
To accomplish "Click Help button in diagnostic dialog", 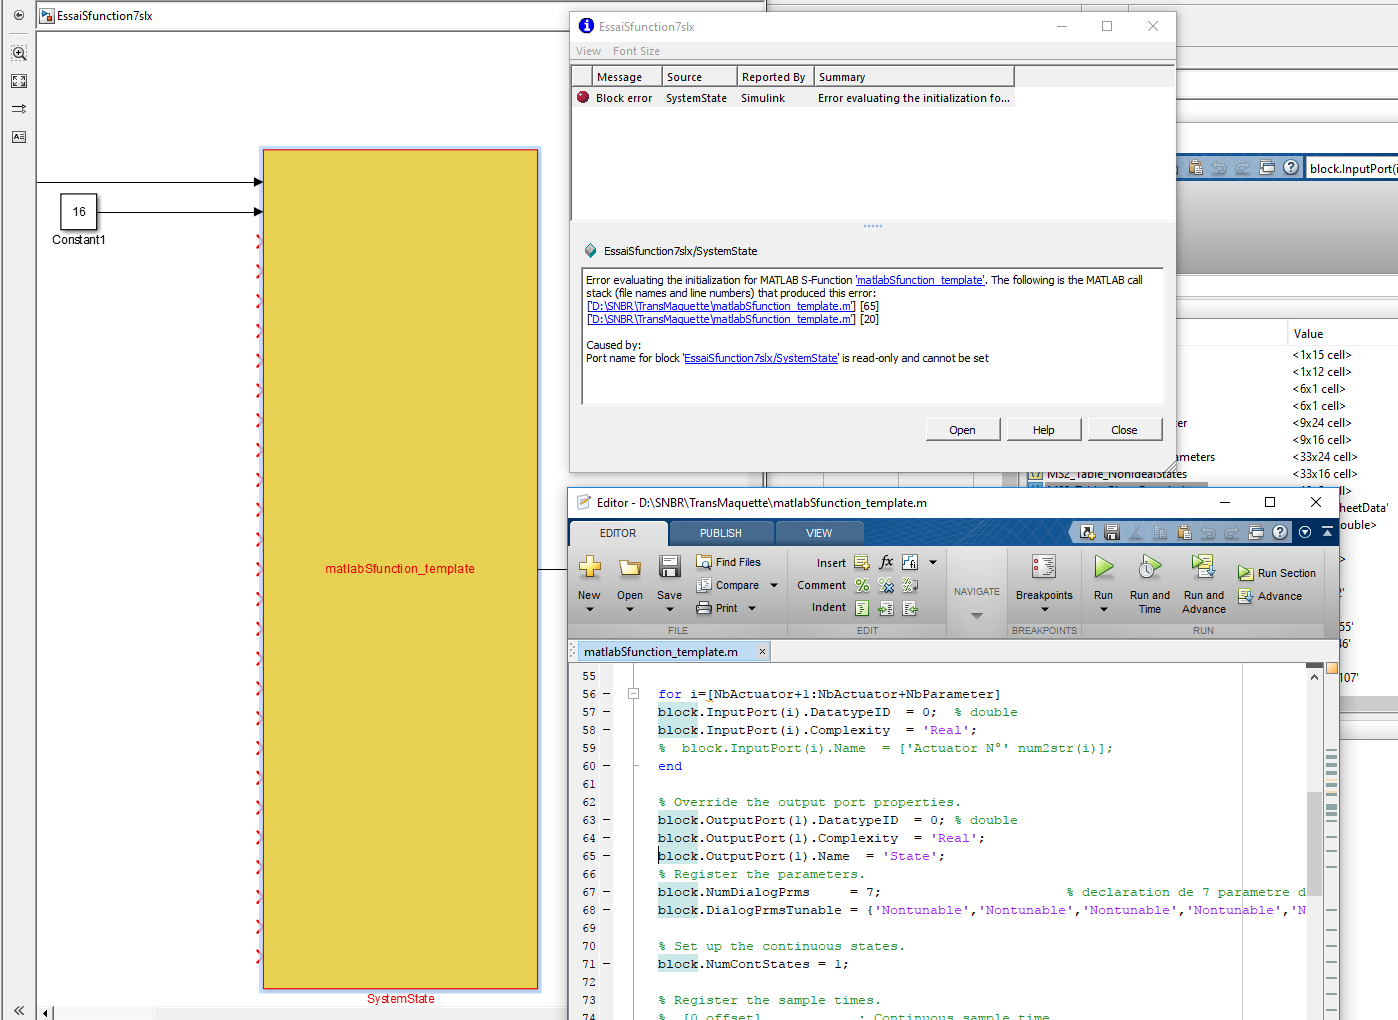I will [x=1044, y=430].
